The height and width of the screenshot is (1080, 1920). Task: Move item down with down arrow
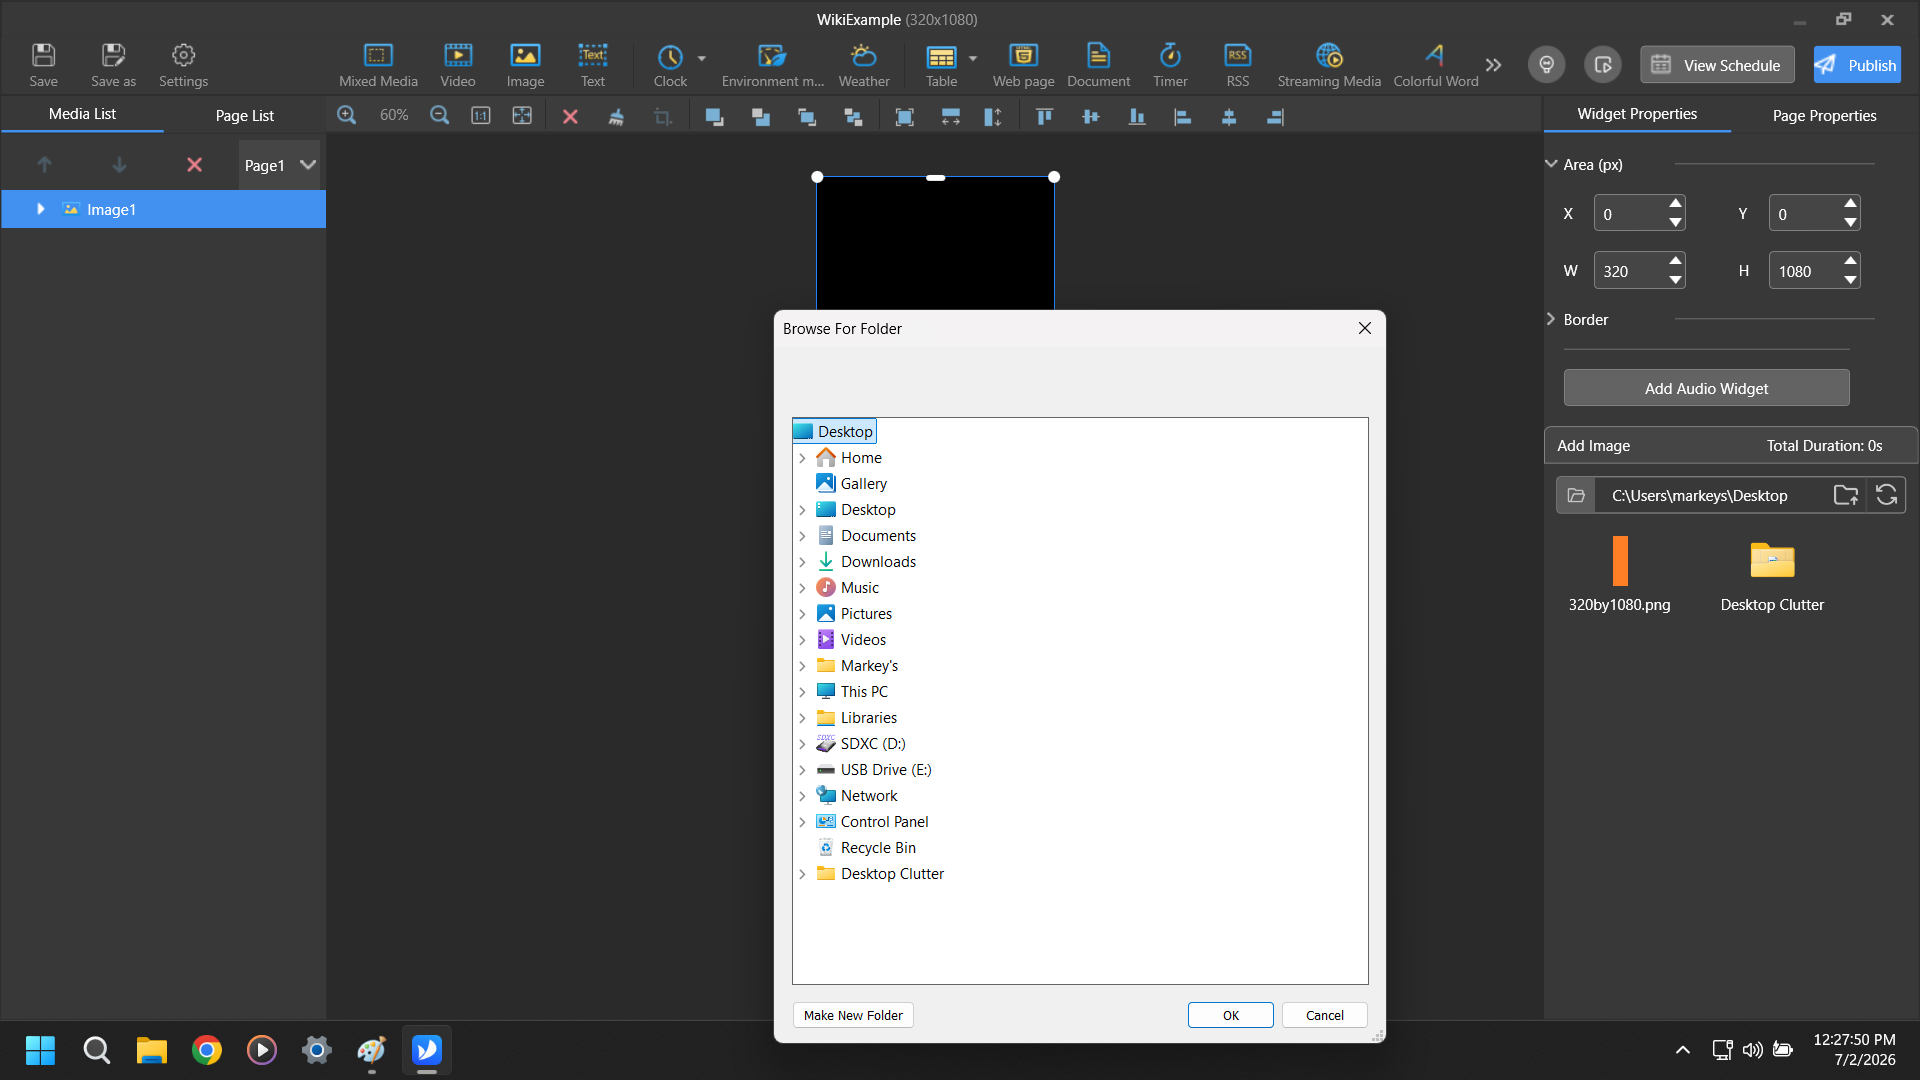pos(119,165)
